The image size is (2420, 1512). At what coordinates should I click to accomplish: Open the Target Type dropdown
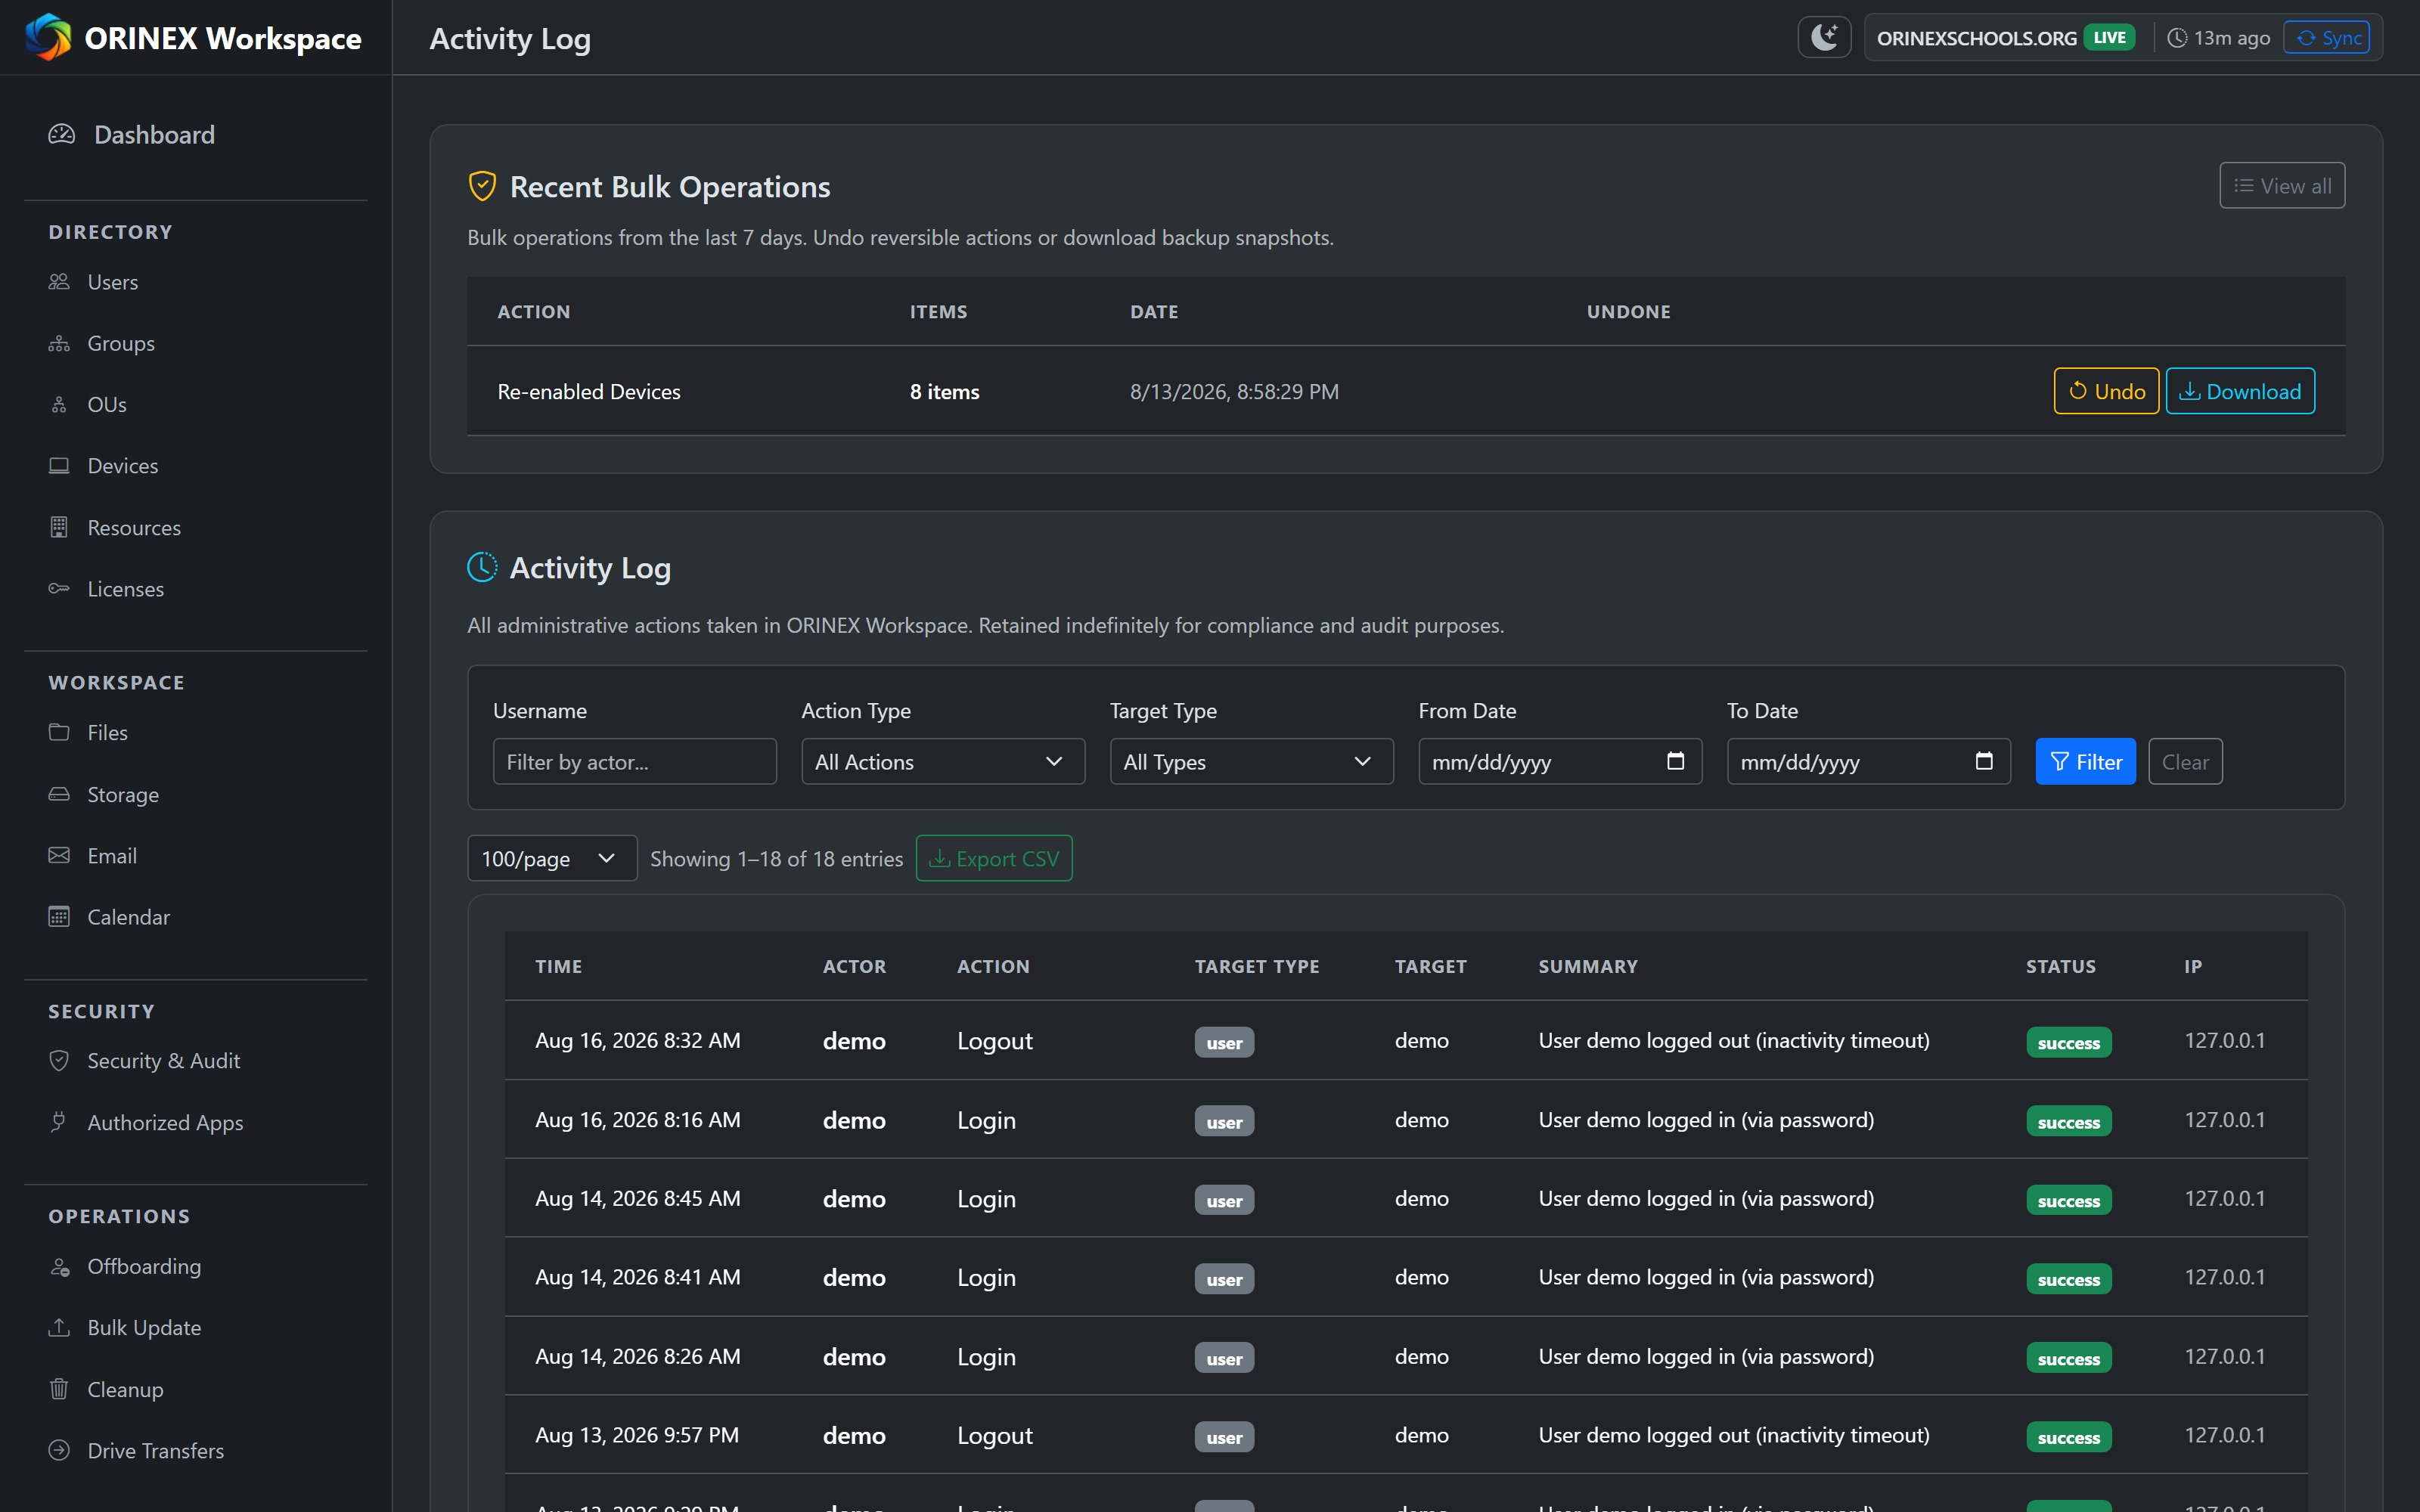[x=1251, y=762]
